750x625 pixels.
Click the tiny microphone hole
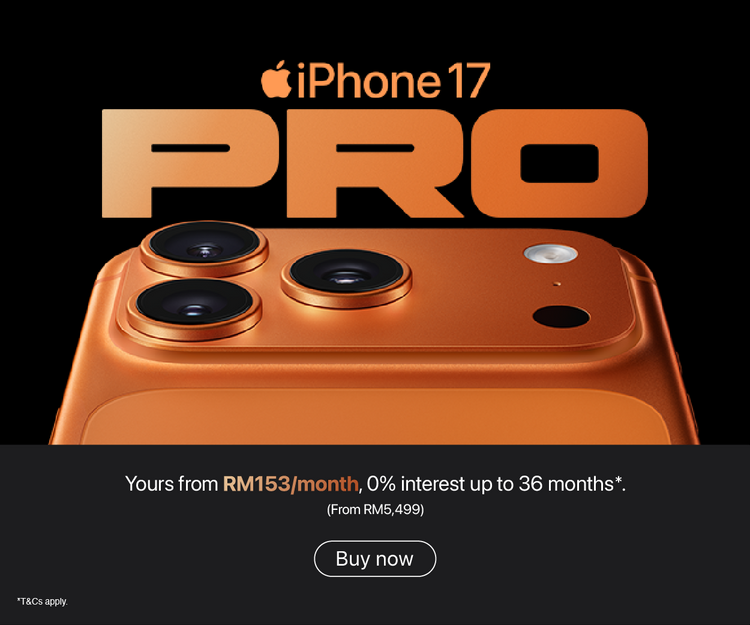[557, 284]
